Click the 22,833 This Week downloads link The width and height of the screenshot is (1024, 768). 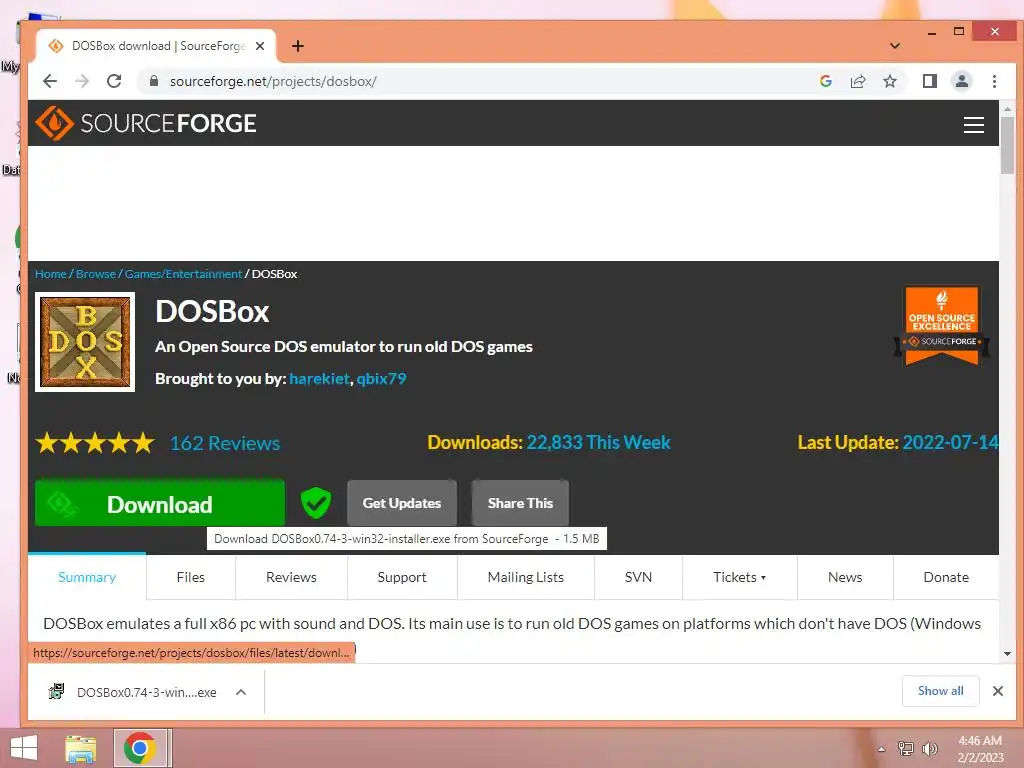[598, 442]
